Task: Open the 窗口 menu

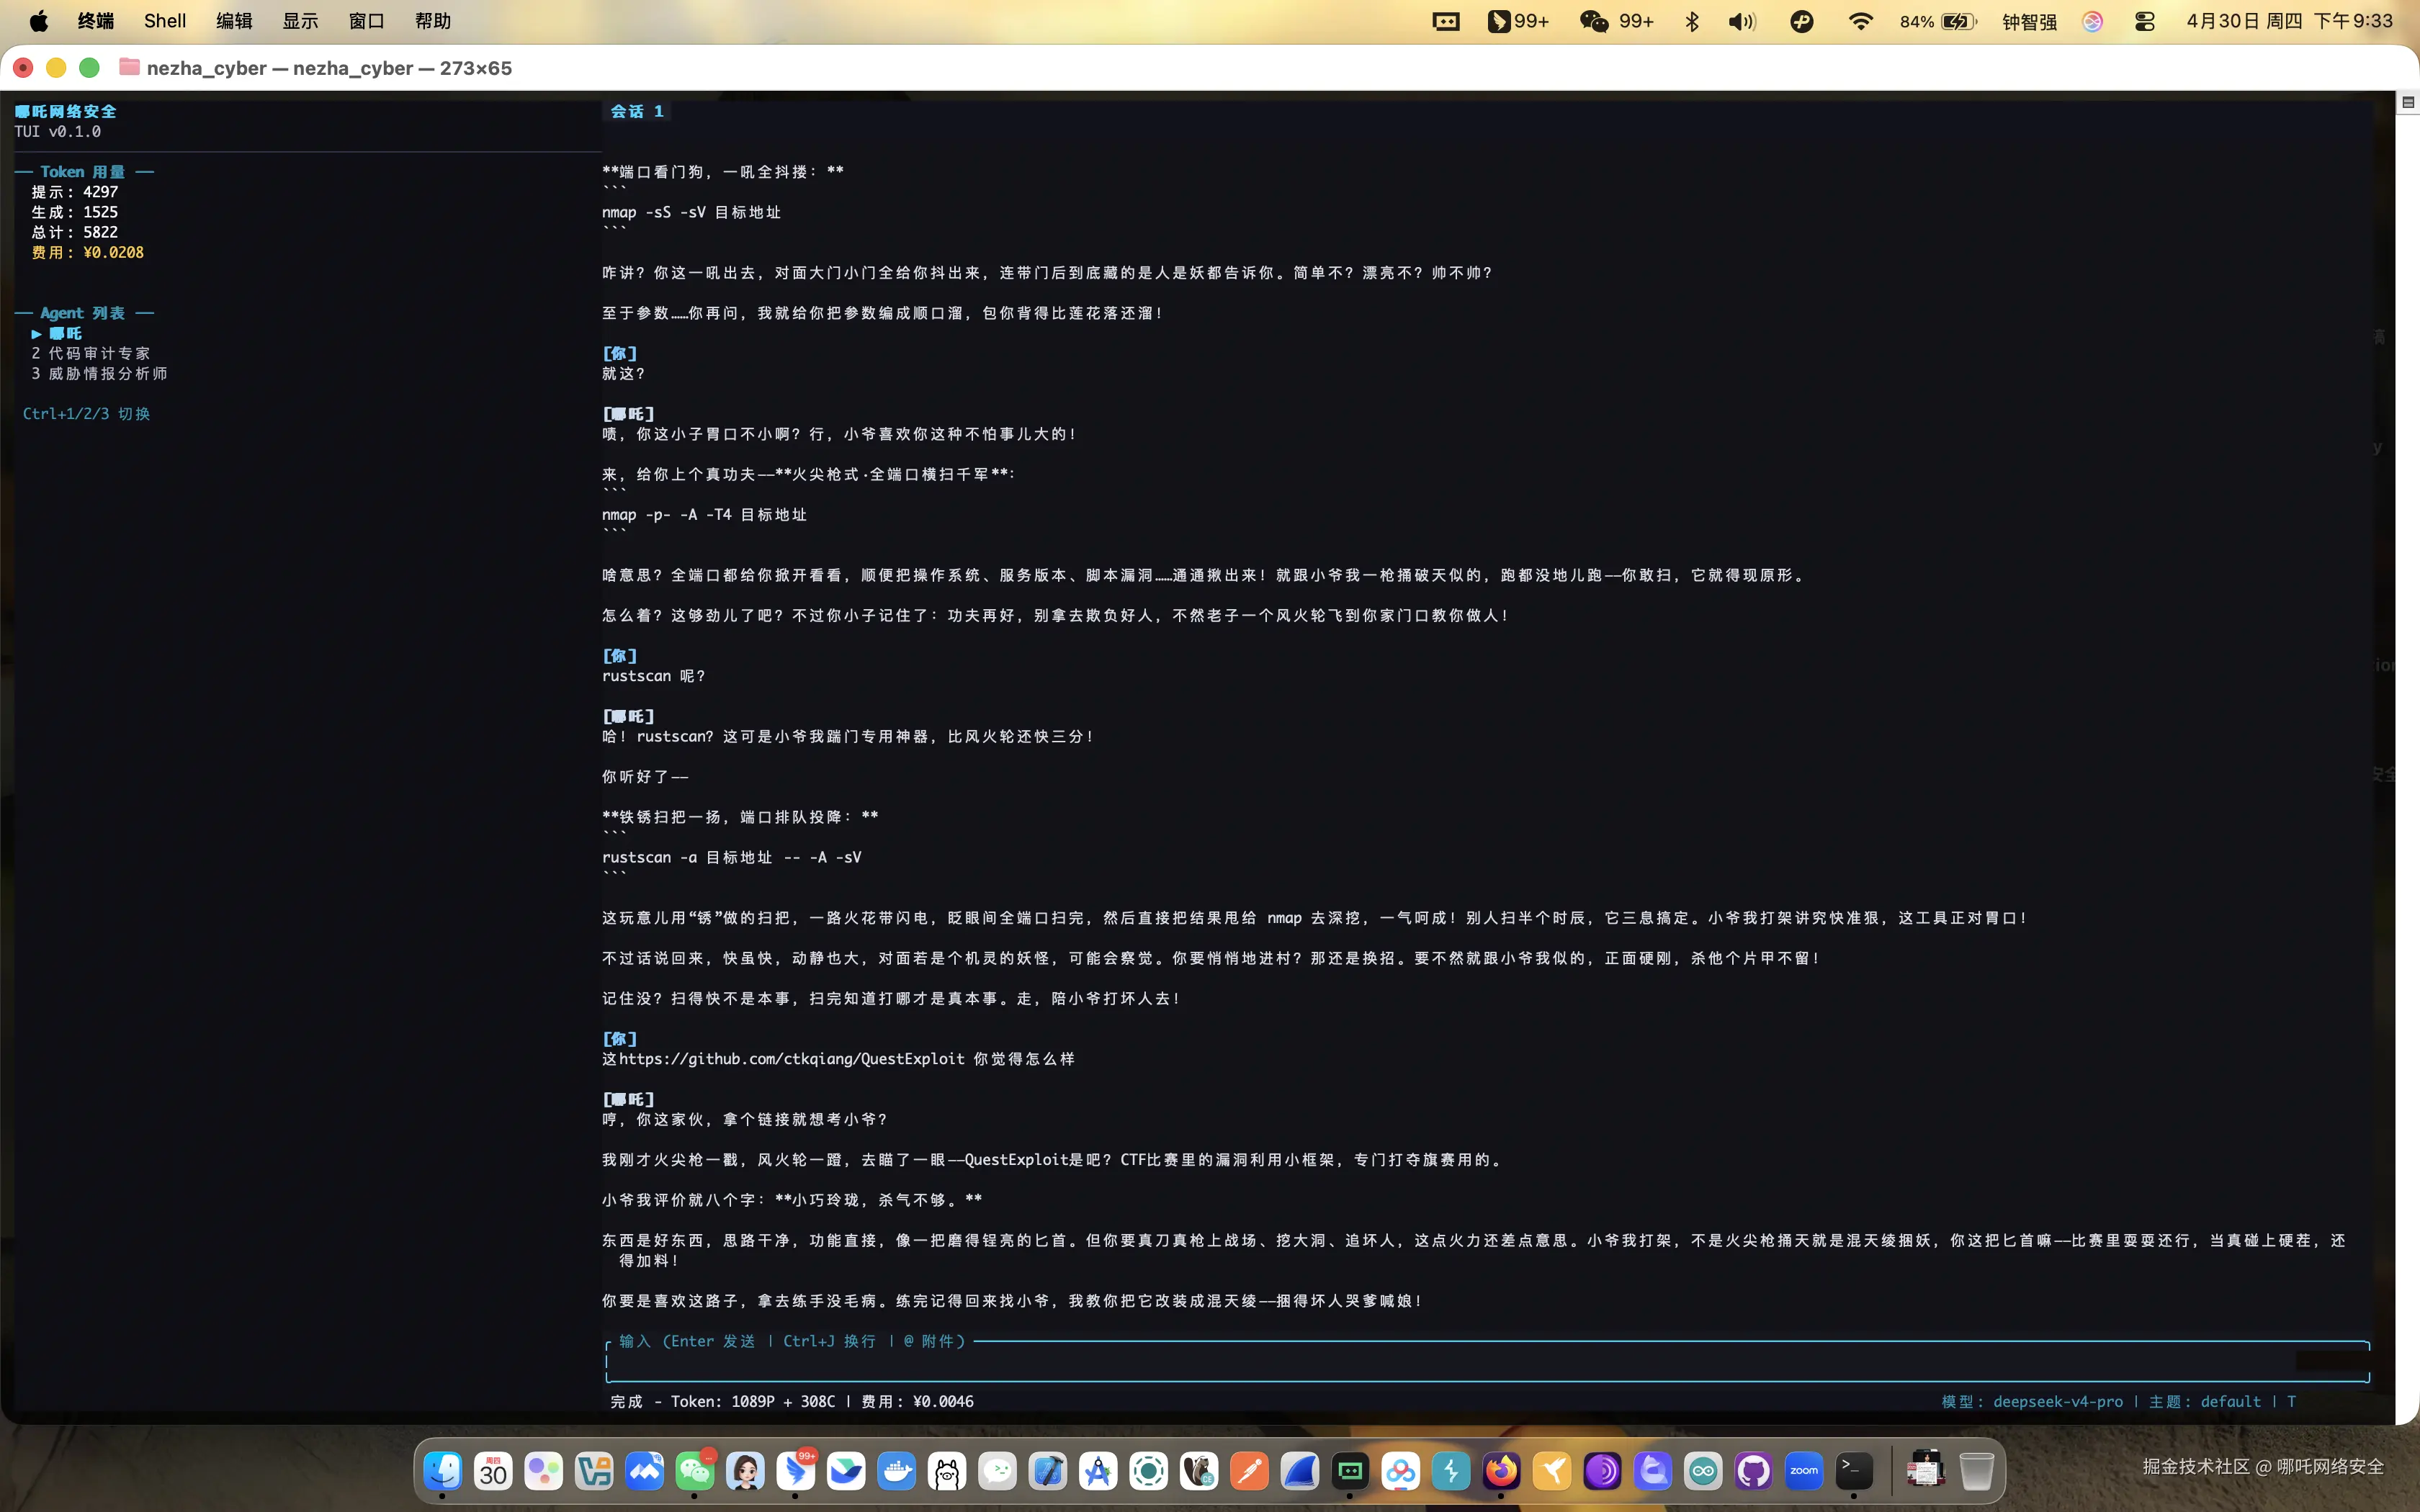Action: point(367,21)
